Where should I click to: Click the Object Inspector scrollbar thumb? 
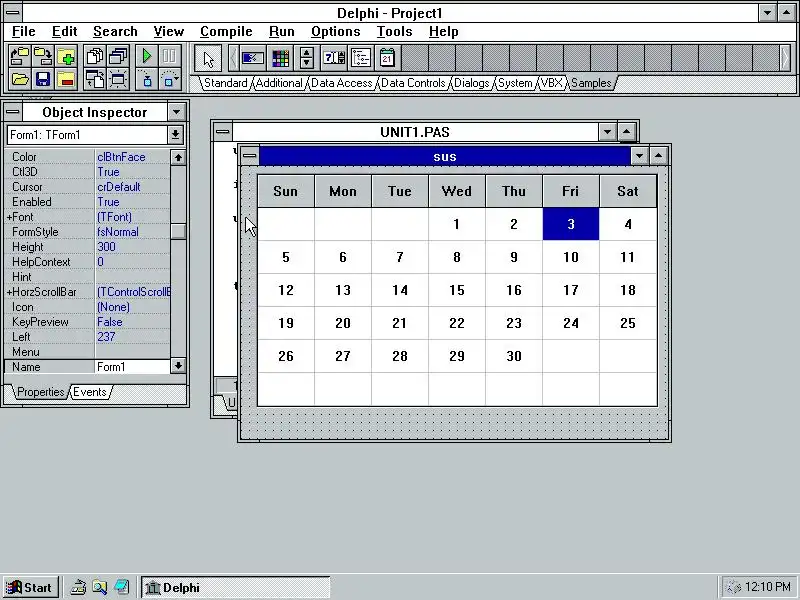pos(178,231)
